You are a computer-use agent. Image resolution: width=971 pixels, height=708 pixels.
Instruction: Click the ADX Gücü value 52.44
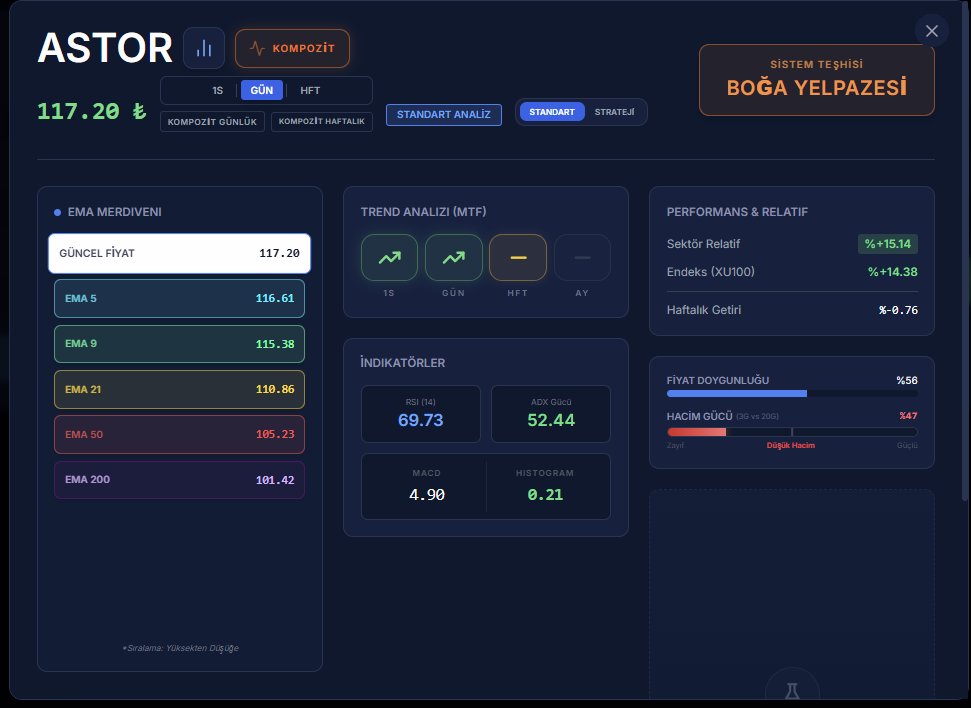tap(551, 420)
